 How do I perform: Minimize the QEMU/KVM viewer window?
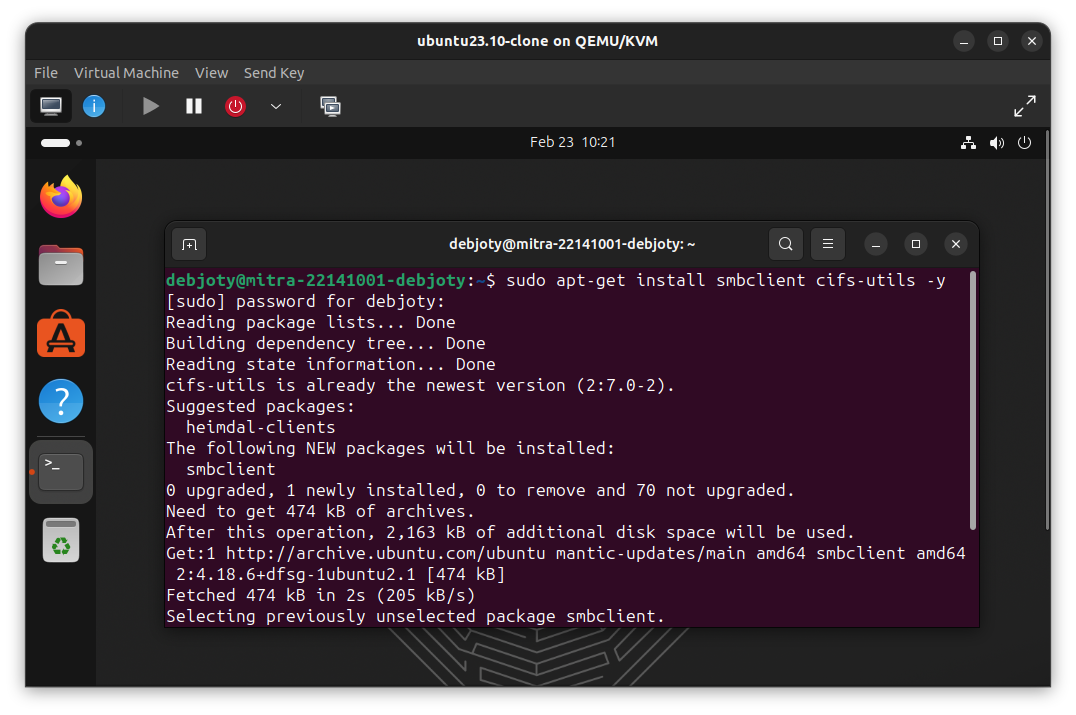(x=963, y=41)
